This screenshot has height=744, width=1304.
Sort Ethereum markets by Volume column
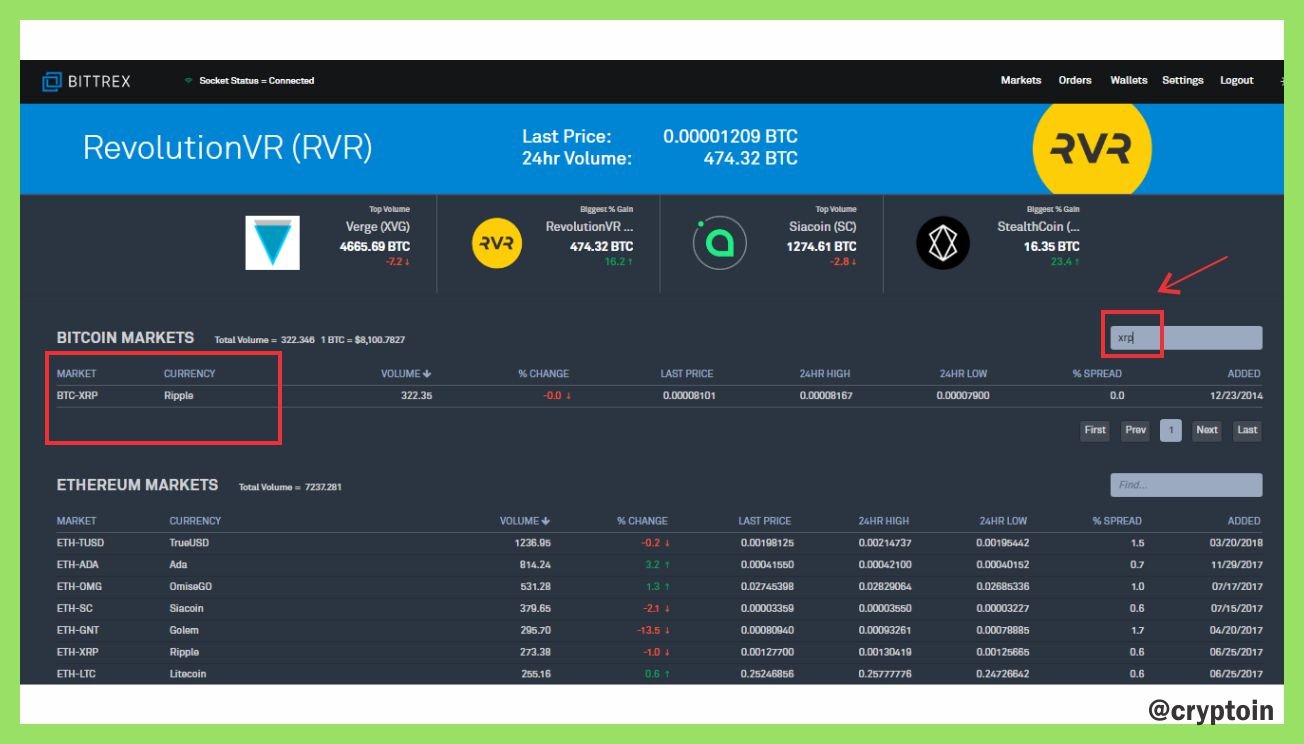pyautogui.click(x=525, y=521)
